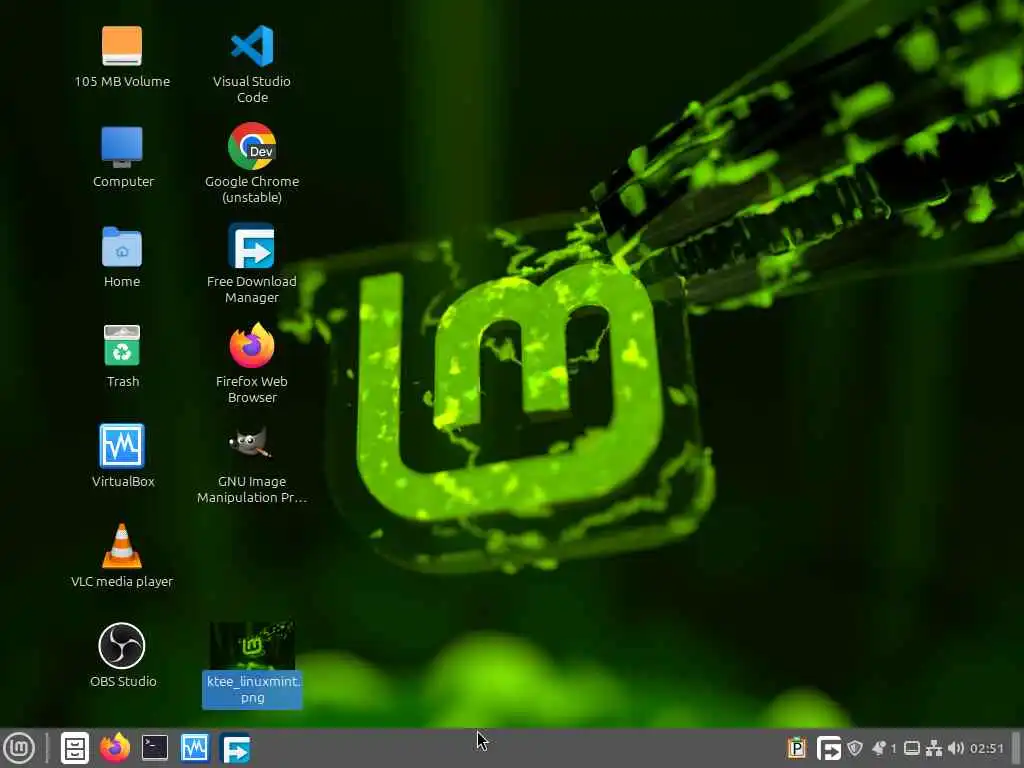Click the show desktop strip at panel end

pos(1016,748)
